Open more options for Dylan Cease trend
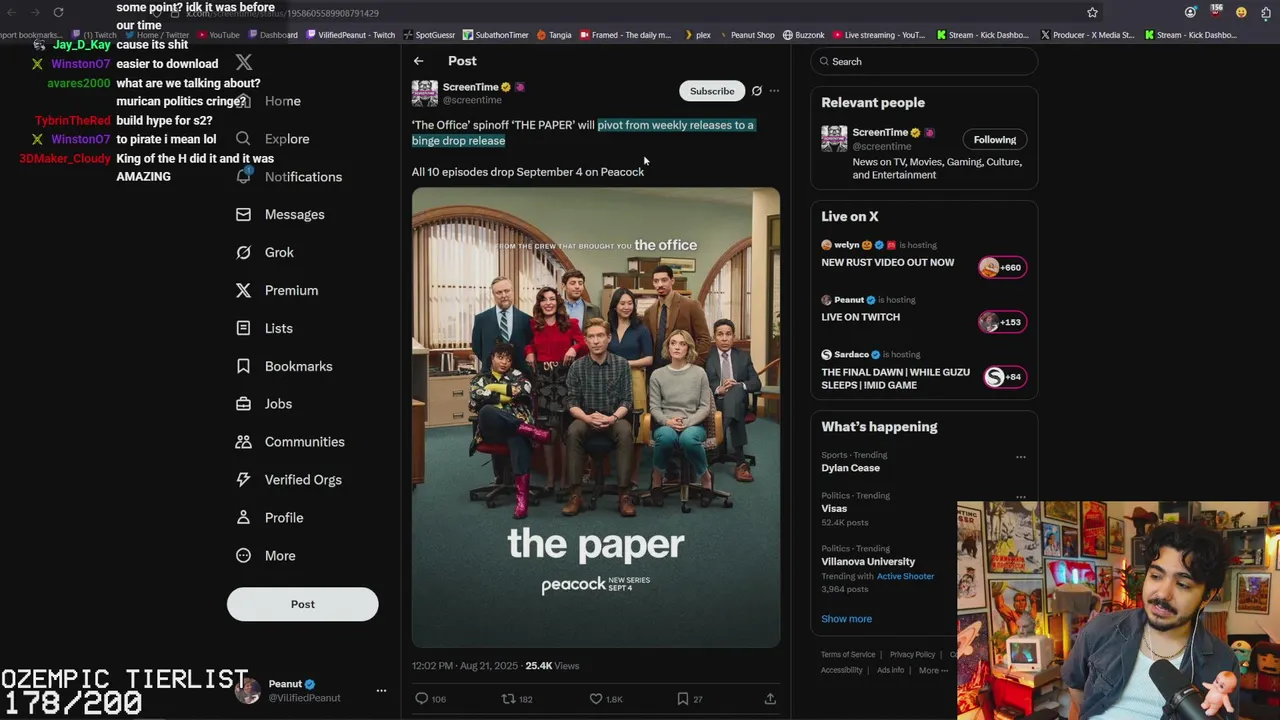1280x720 pixels. pyautogui.click(x=1021, y=457)
